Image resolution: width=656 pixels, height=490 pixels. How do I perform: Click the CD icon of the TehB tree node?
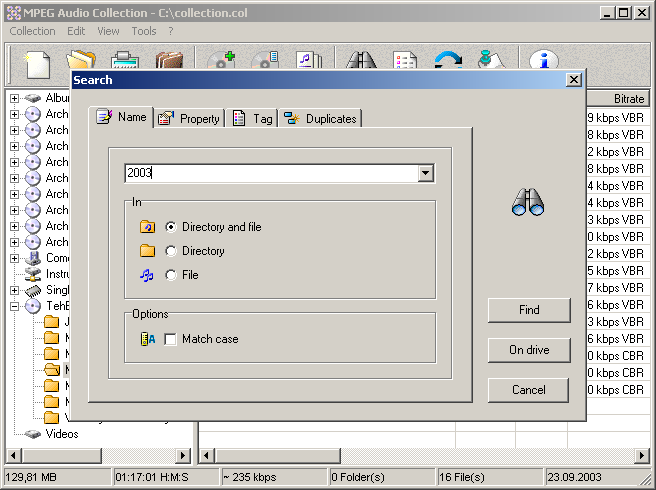click(x=33, y=306)
